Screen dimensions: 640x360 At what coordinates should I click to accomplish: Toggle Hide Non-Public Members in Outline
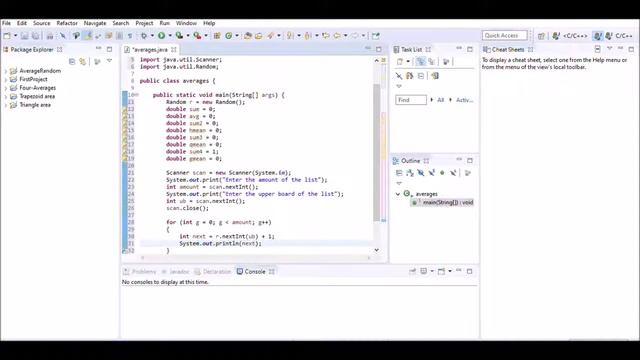click(x=442, y=173)
